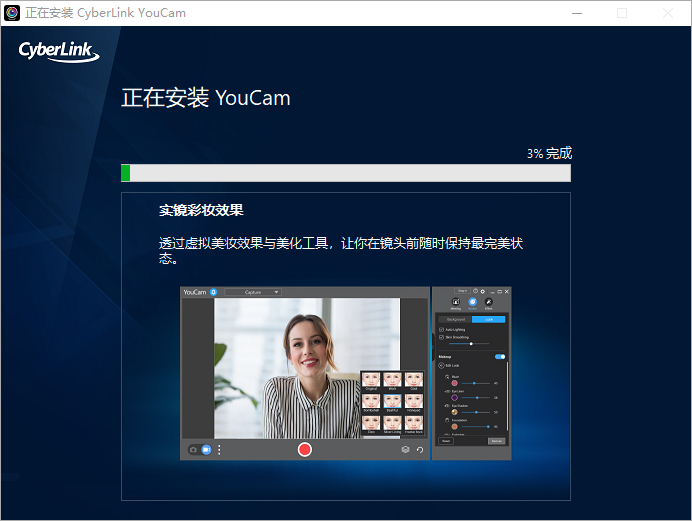This screenshot has height=521, width=692.
Task: Click the blue video mode icon in preview
Action: pos(206,450)
